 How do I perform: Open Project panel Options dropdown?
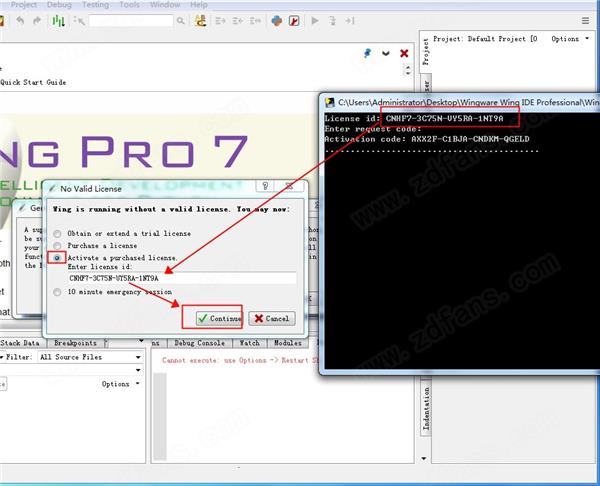coord(569,39)
